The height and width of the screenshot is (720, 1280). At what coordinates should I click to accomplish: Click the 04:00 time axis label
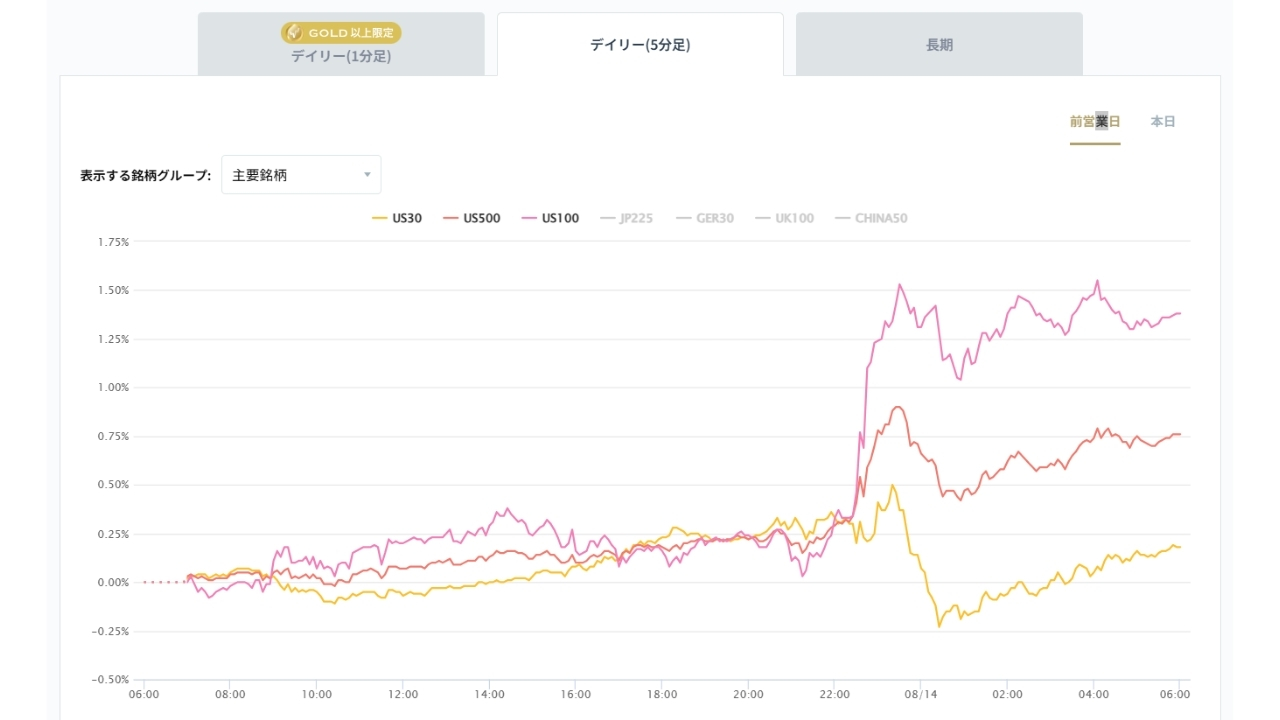pos(1093,693)
